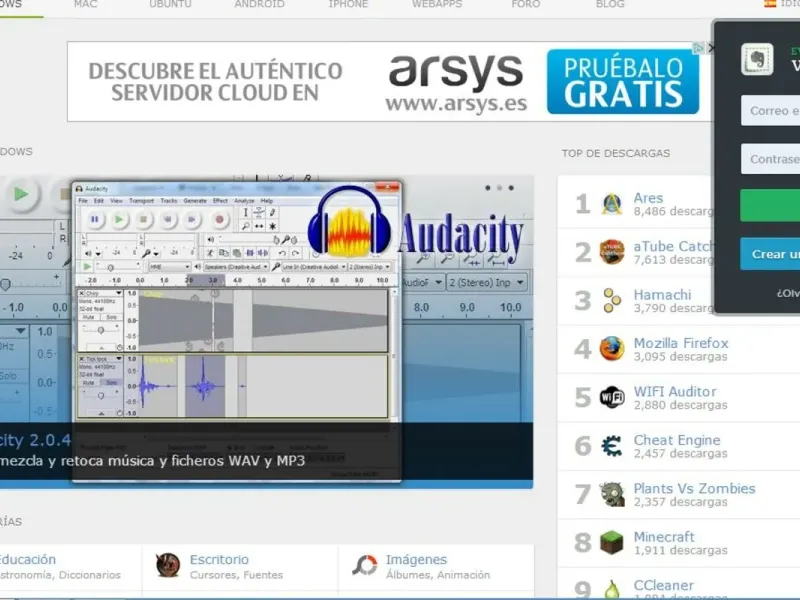
Task: Click the PRUÉBALO GRATIS ad button
Action: click(x=623, y=82)
